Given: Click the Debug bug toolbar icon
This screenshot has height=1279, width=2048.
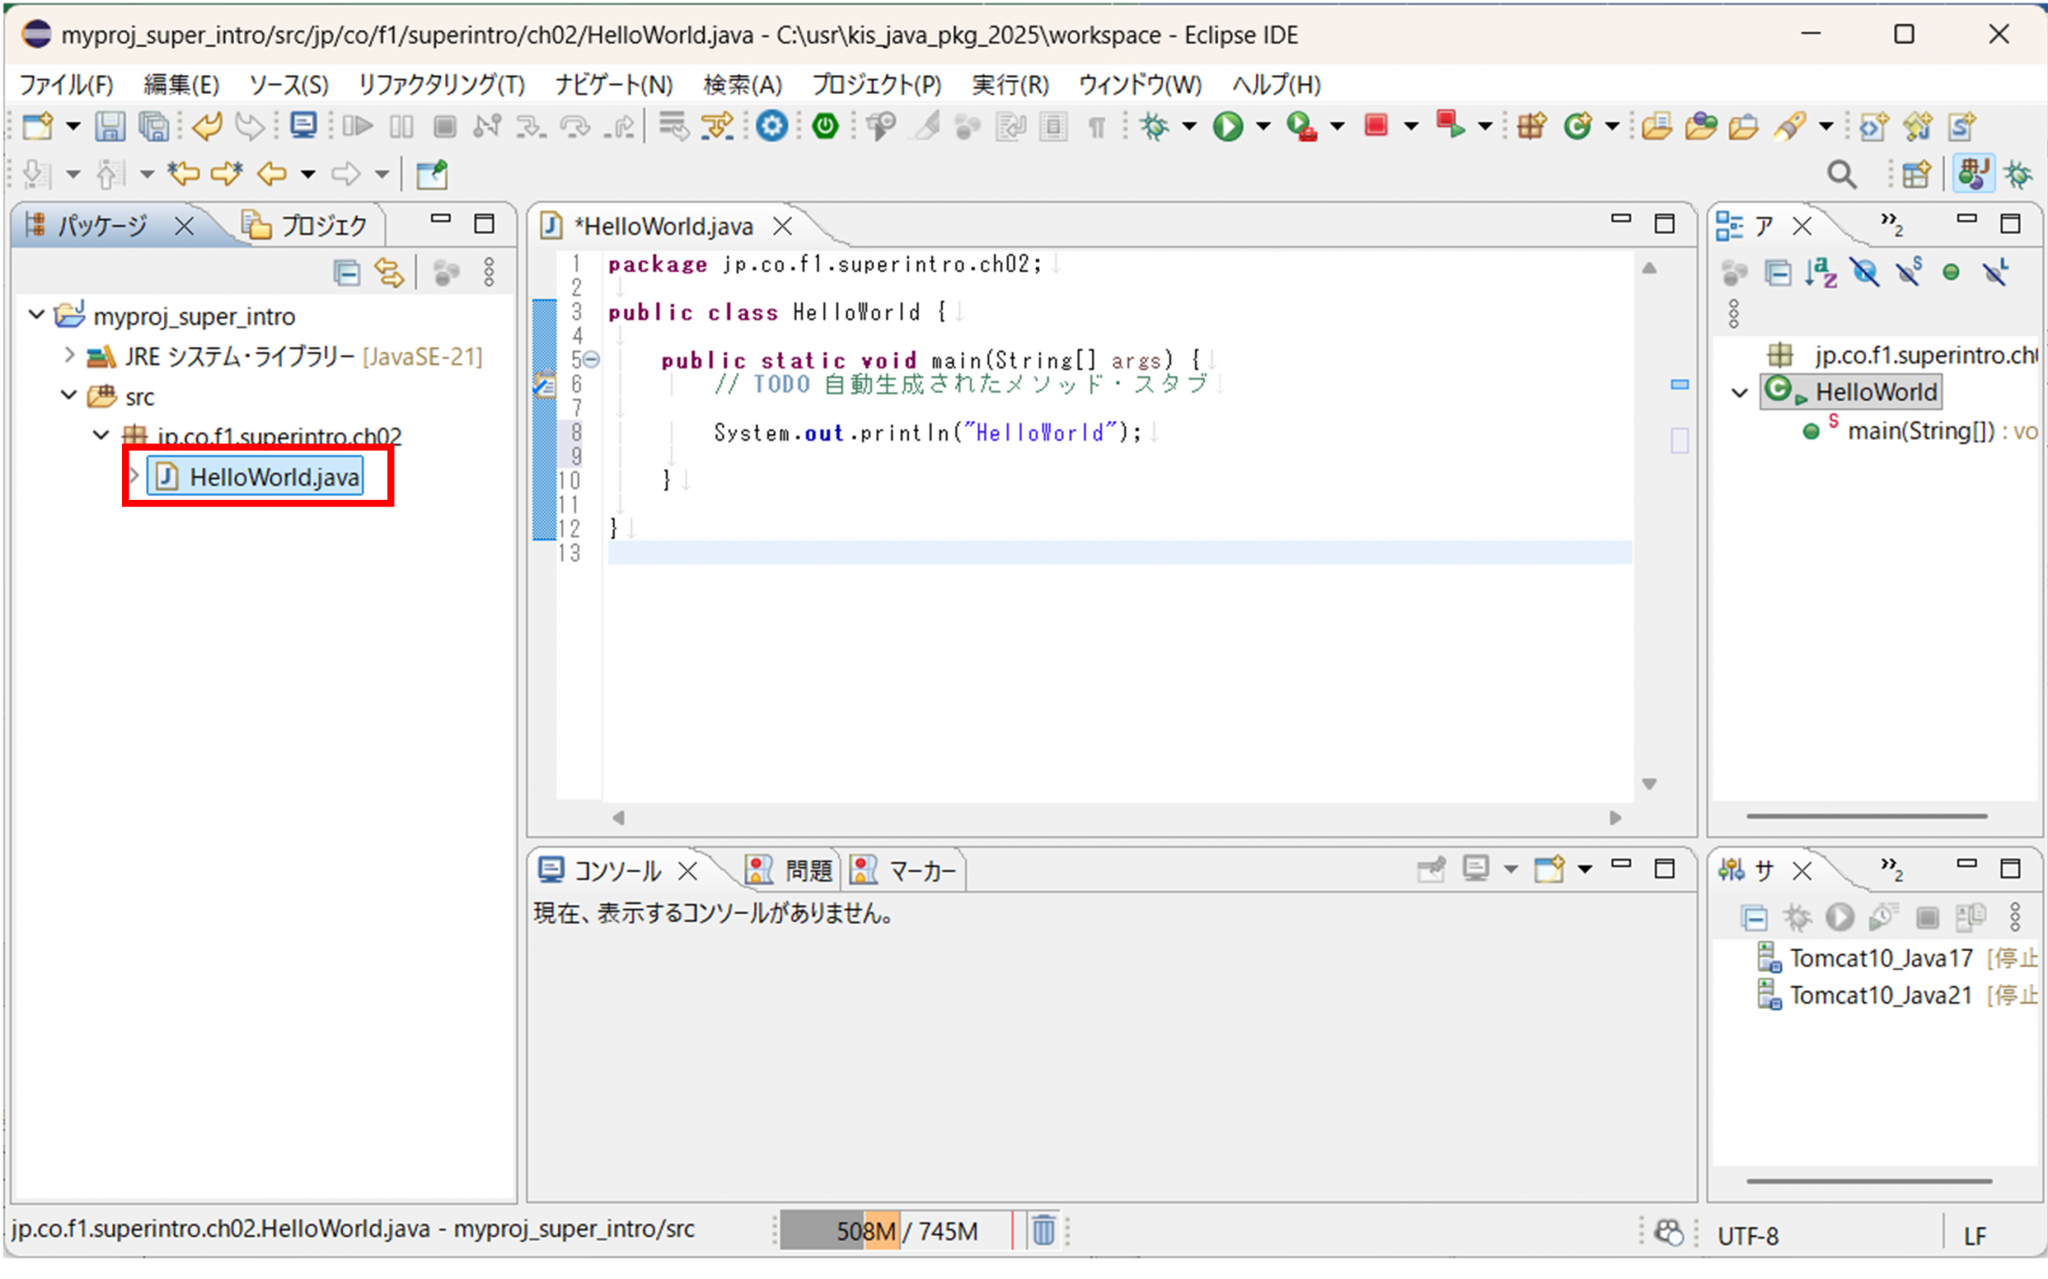Looking at the screenshot, I should point(1154,127).
